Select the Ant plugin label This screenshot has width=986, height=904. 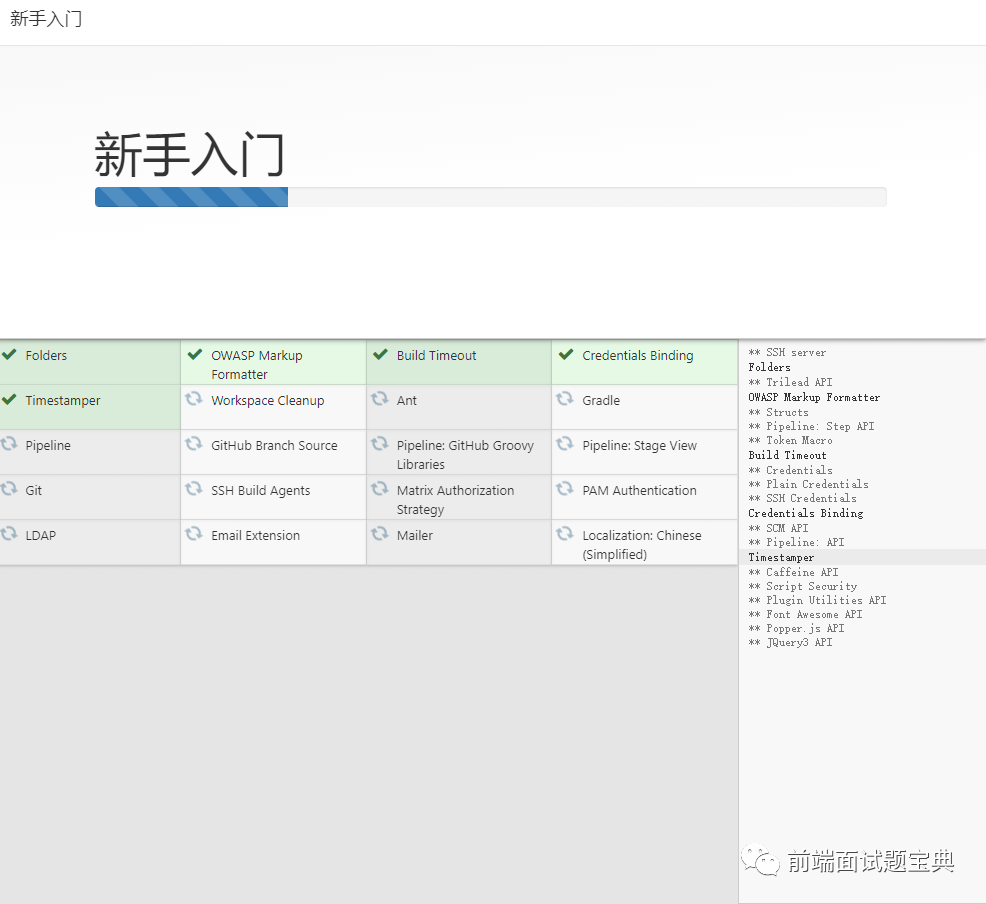tap(407, 400)
